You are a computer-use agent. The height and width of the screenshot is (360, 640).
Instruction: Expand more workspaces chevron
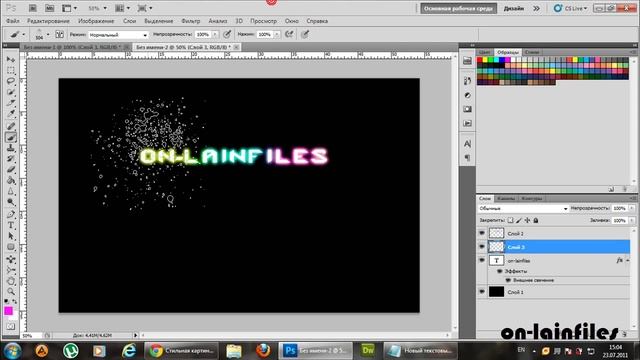click(536, 8)
